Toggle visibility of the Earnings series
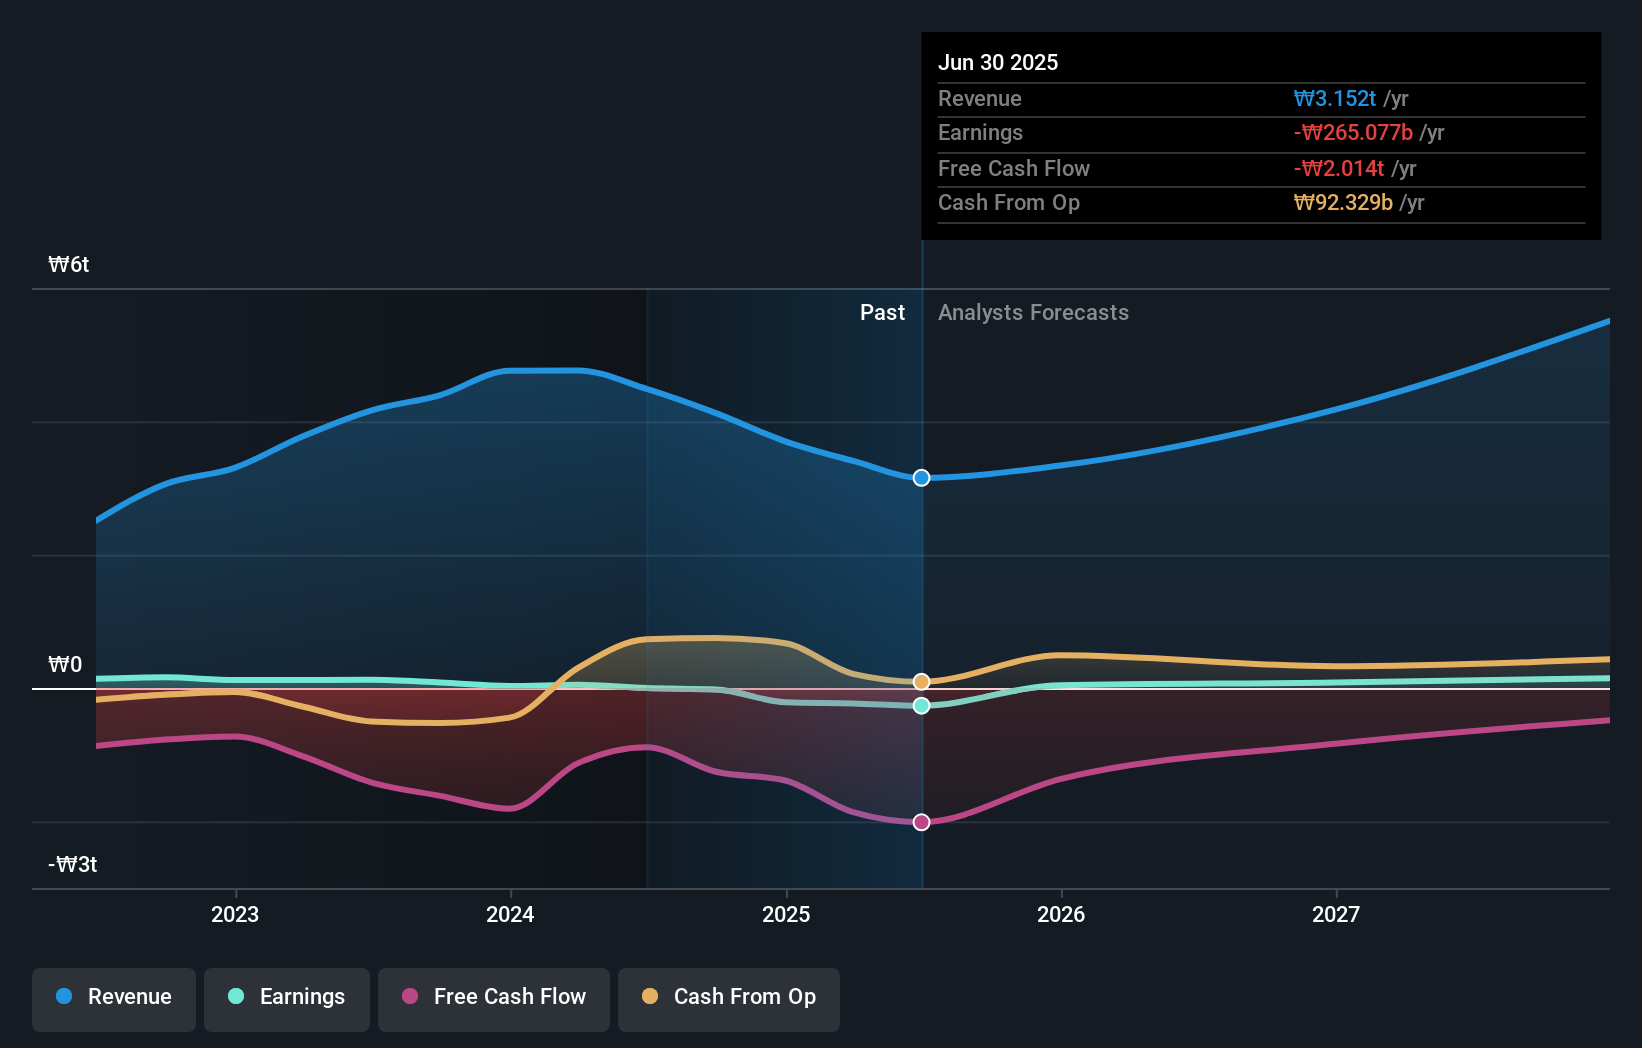 point(287,999)
